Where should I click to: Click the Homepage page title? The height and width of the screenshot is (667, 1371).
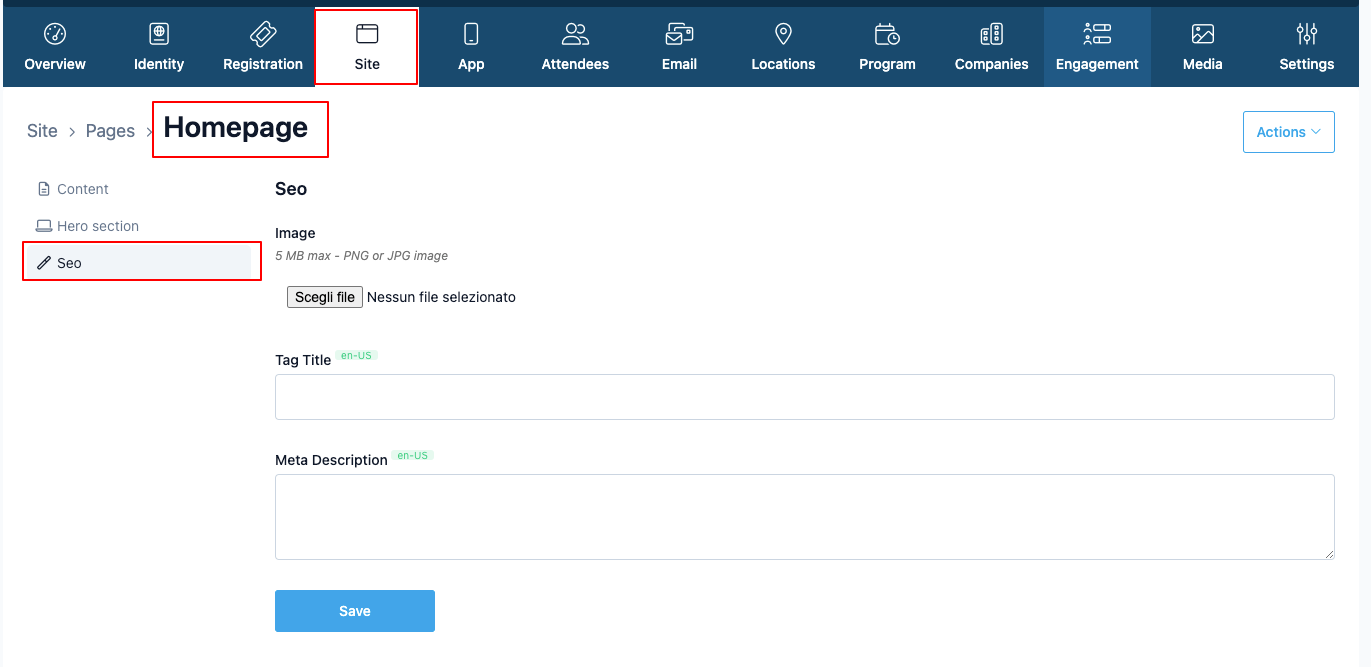point(236,128)
